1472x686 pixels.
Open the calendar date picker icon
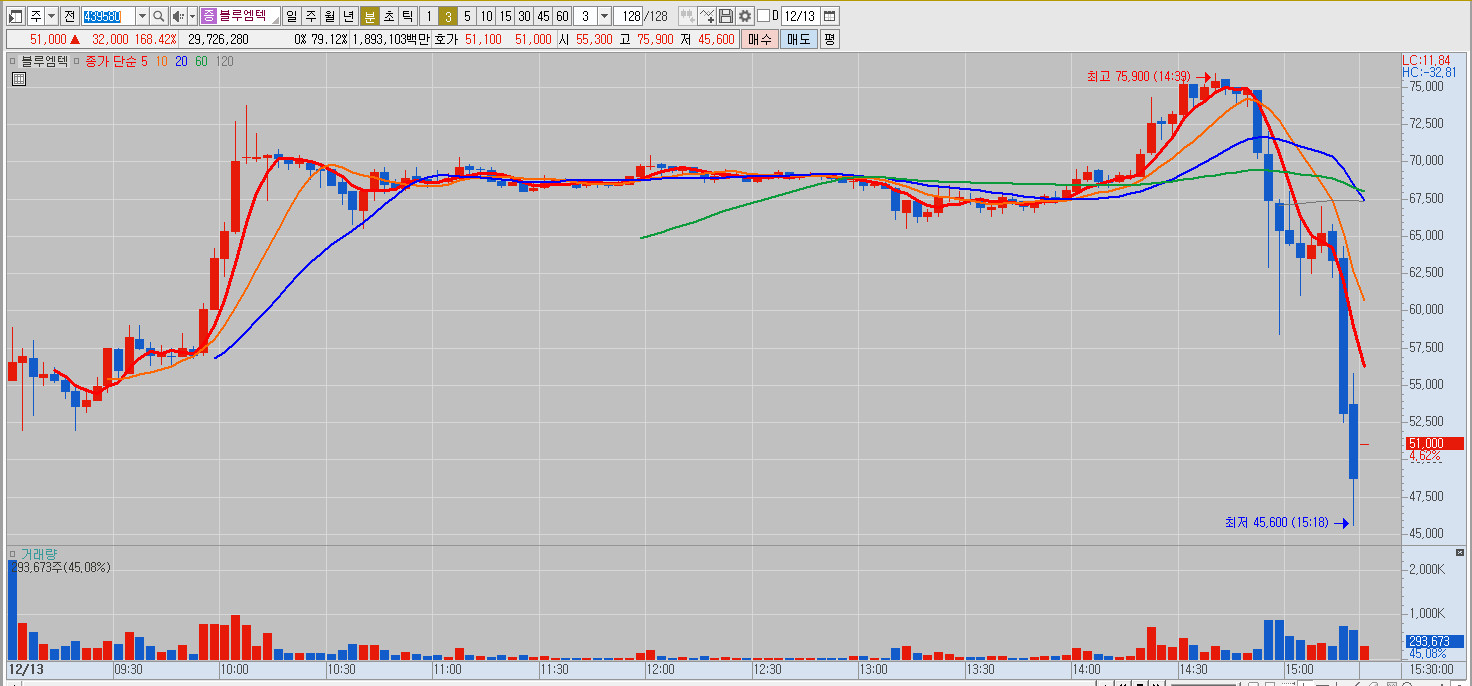coord(830,16)
